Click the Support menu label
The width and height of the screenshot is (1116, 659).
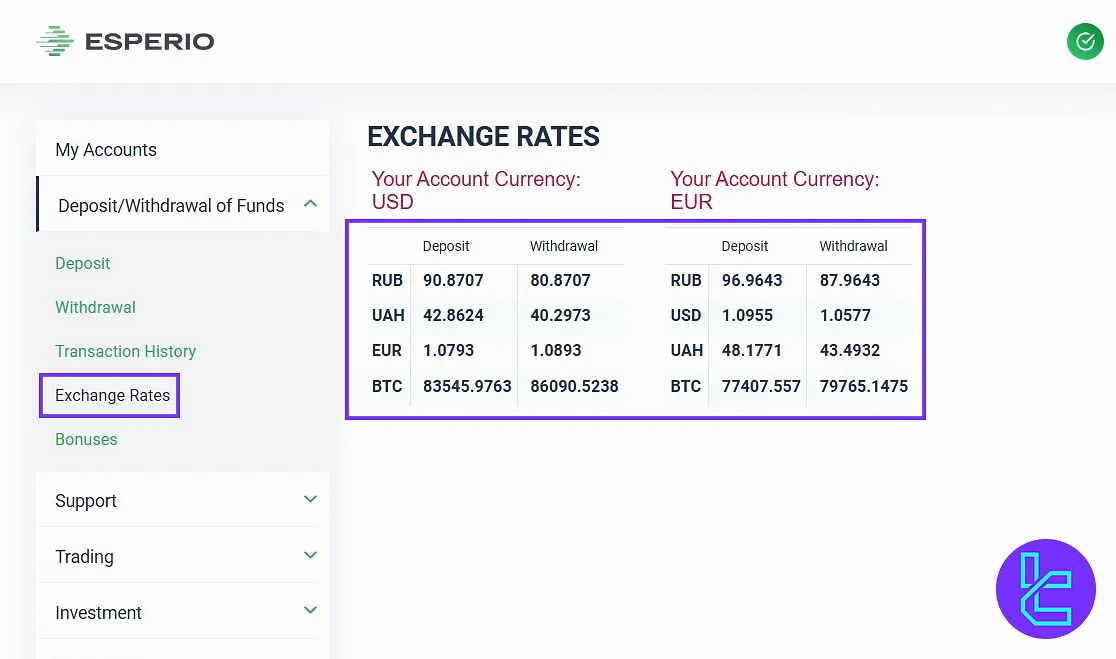pos(86,501)
